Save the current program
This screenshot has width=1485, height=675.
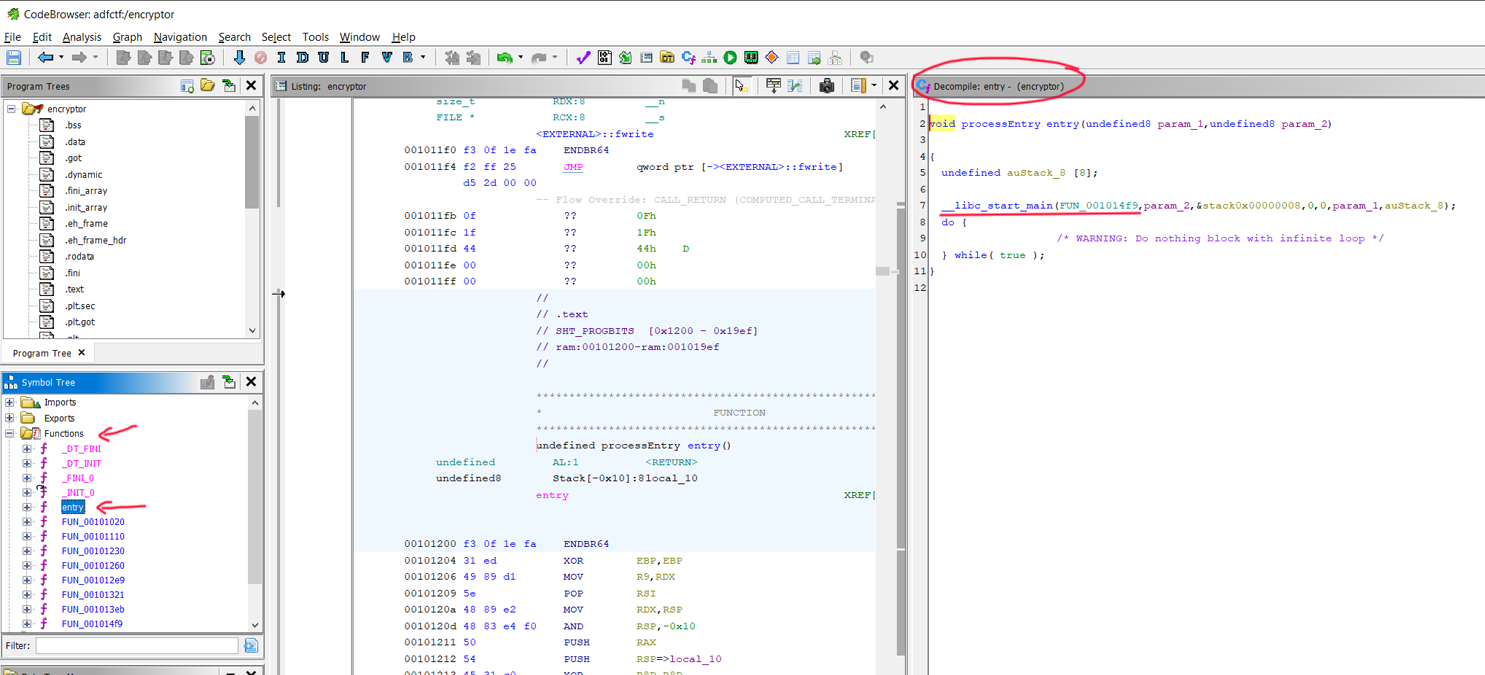pos(13,57)
